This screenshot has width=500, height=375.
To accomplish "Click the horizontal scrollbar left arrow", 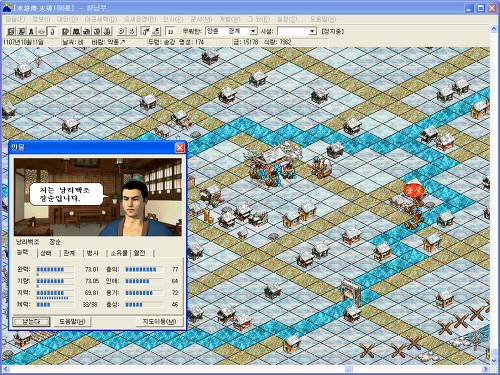I will click(6, 369).
